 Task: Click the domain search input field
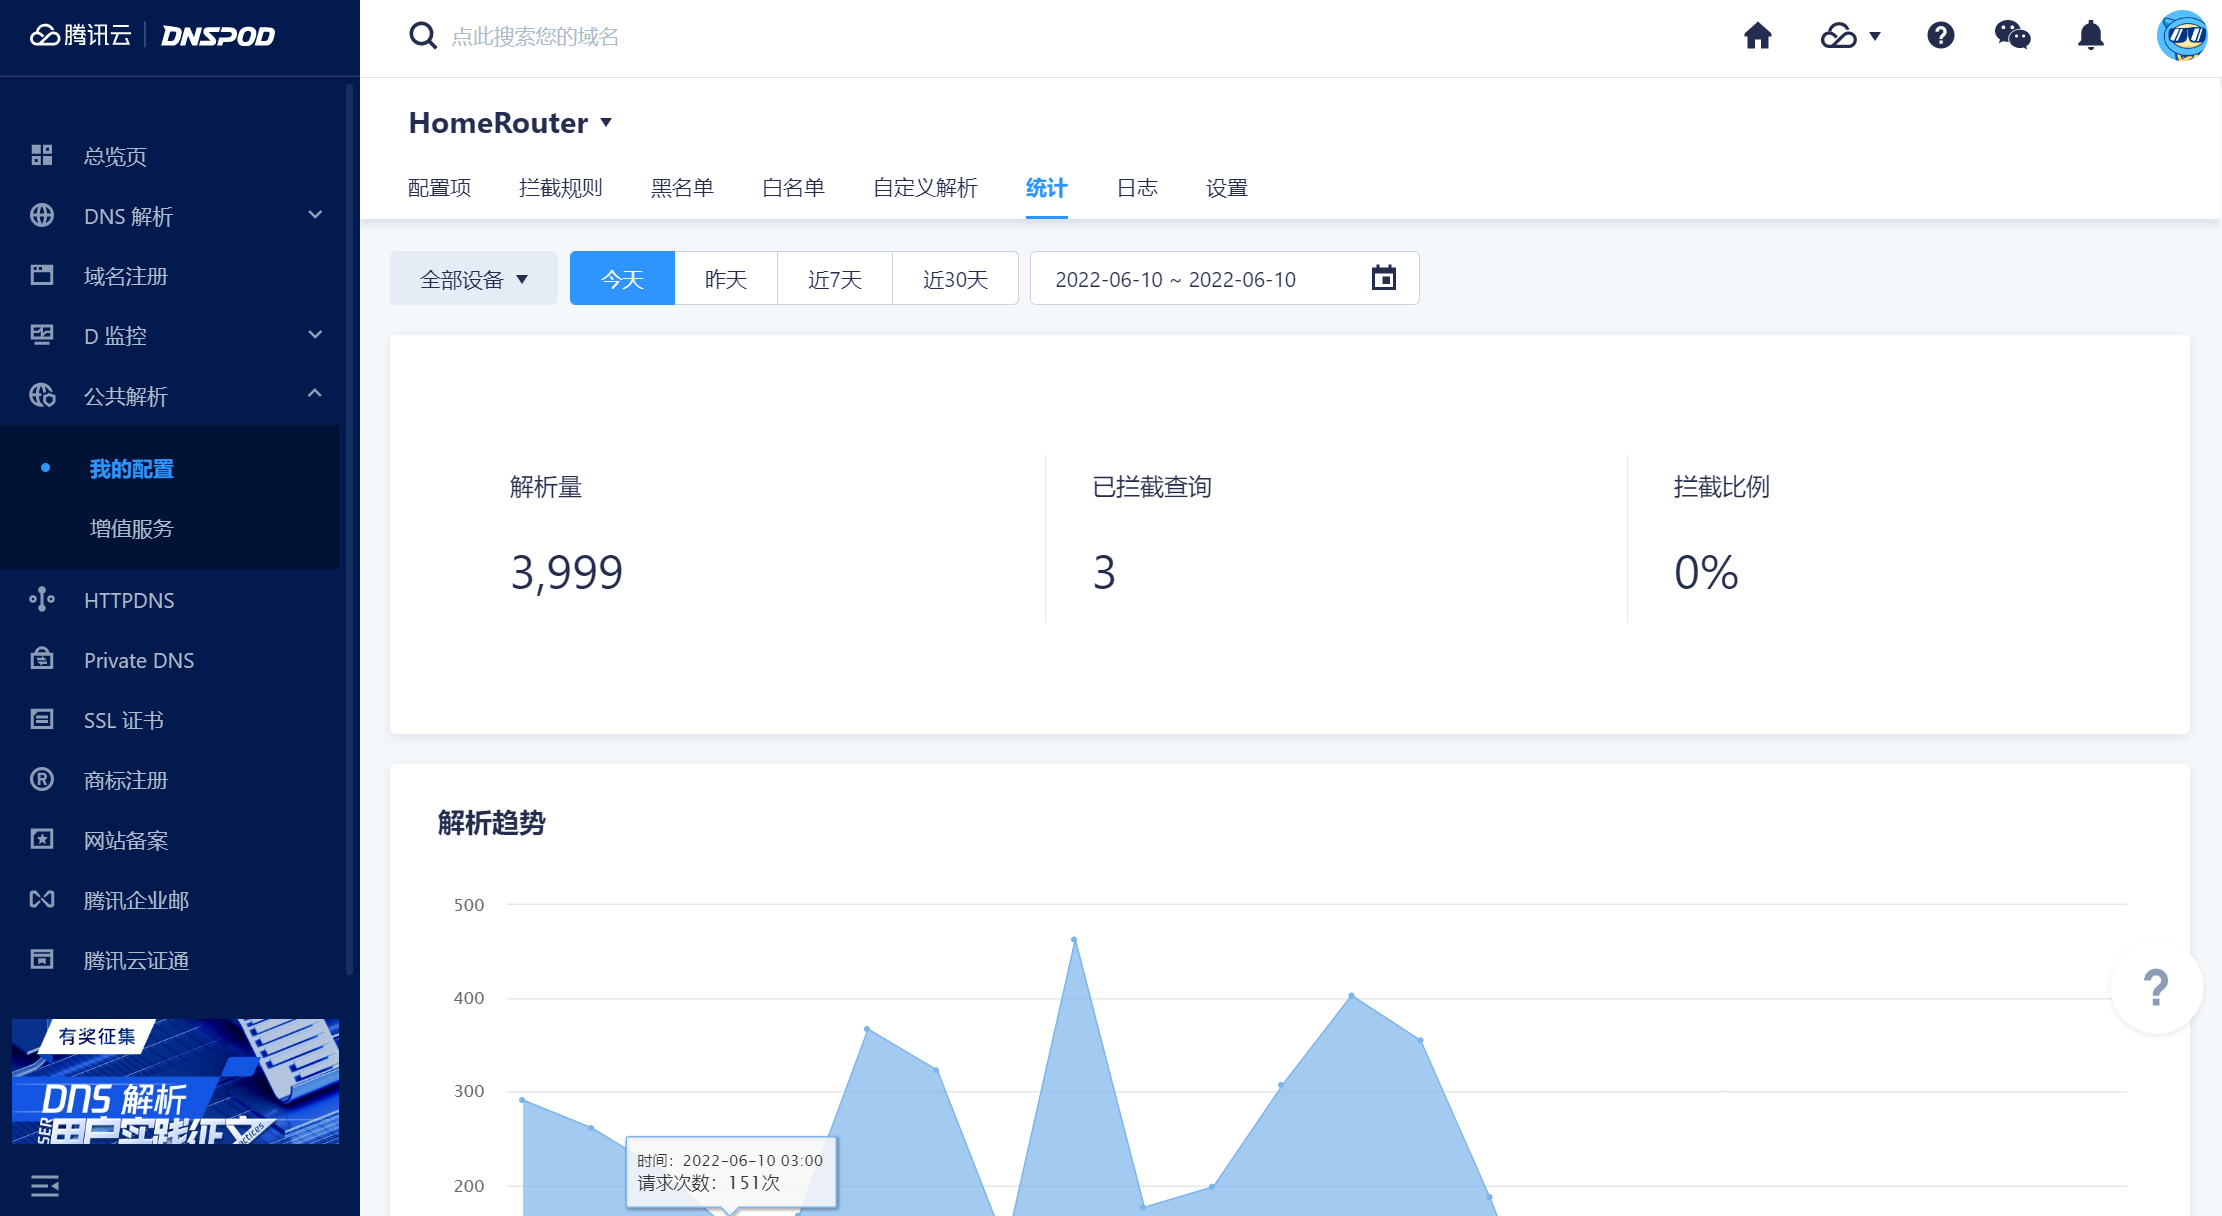tap(700, 37)
